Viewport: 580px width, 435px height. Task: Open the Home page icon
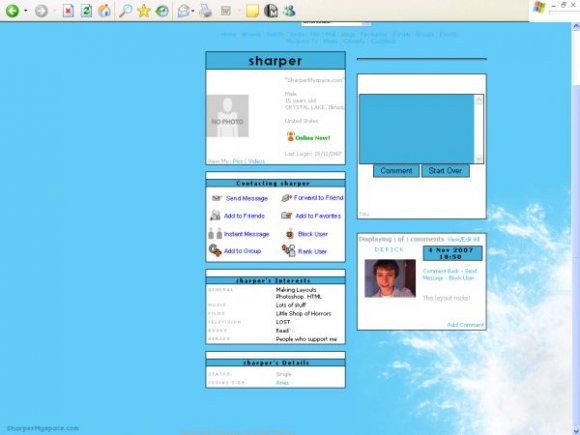104,11
